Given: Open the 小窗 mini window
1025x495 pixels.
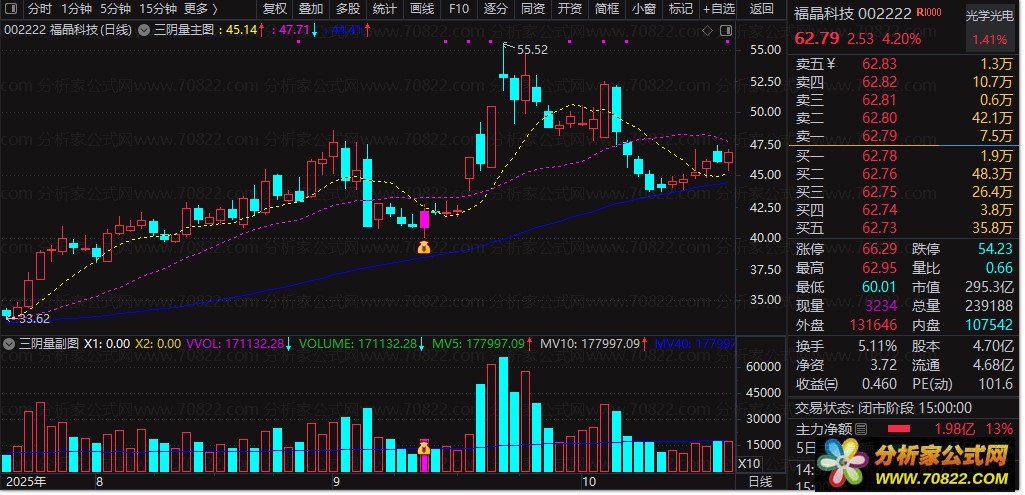Looking at the screenshot, I should (644, 9).
